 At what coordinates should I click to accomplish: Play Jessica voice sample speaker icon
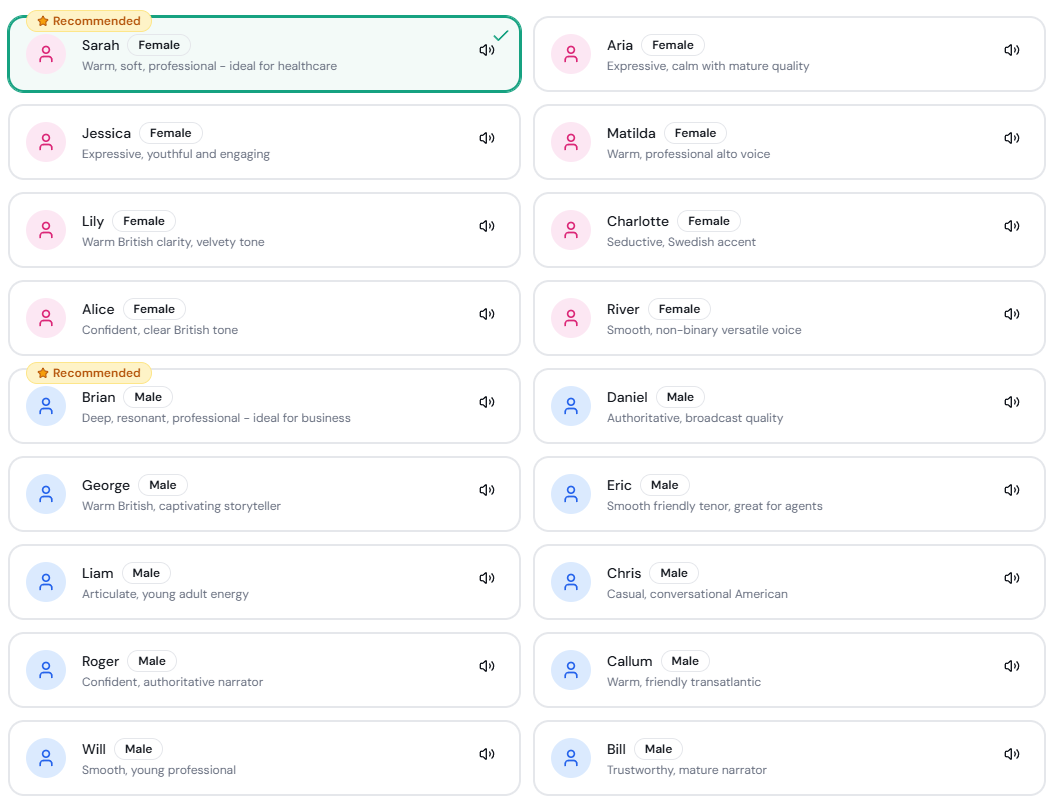(x=487, y=138)
